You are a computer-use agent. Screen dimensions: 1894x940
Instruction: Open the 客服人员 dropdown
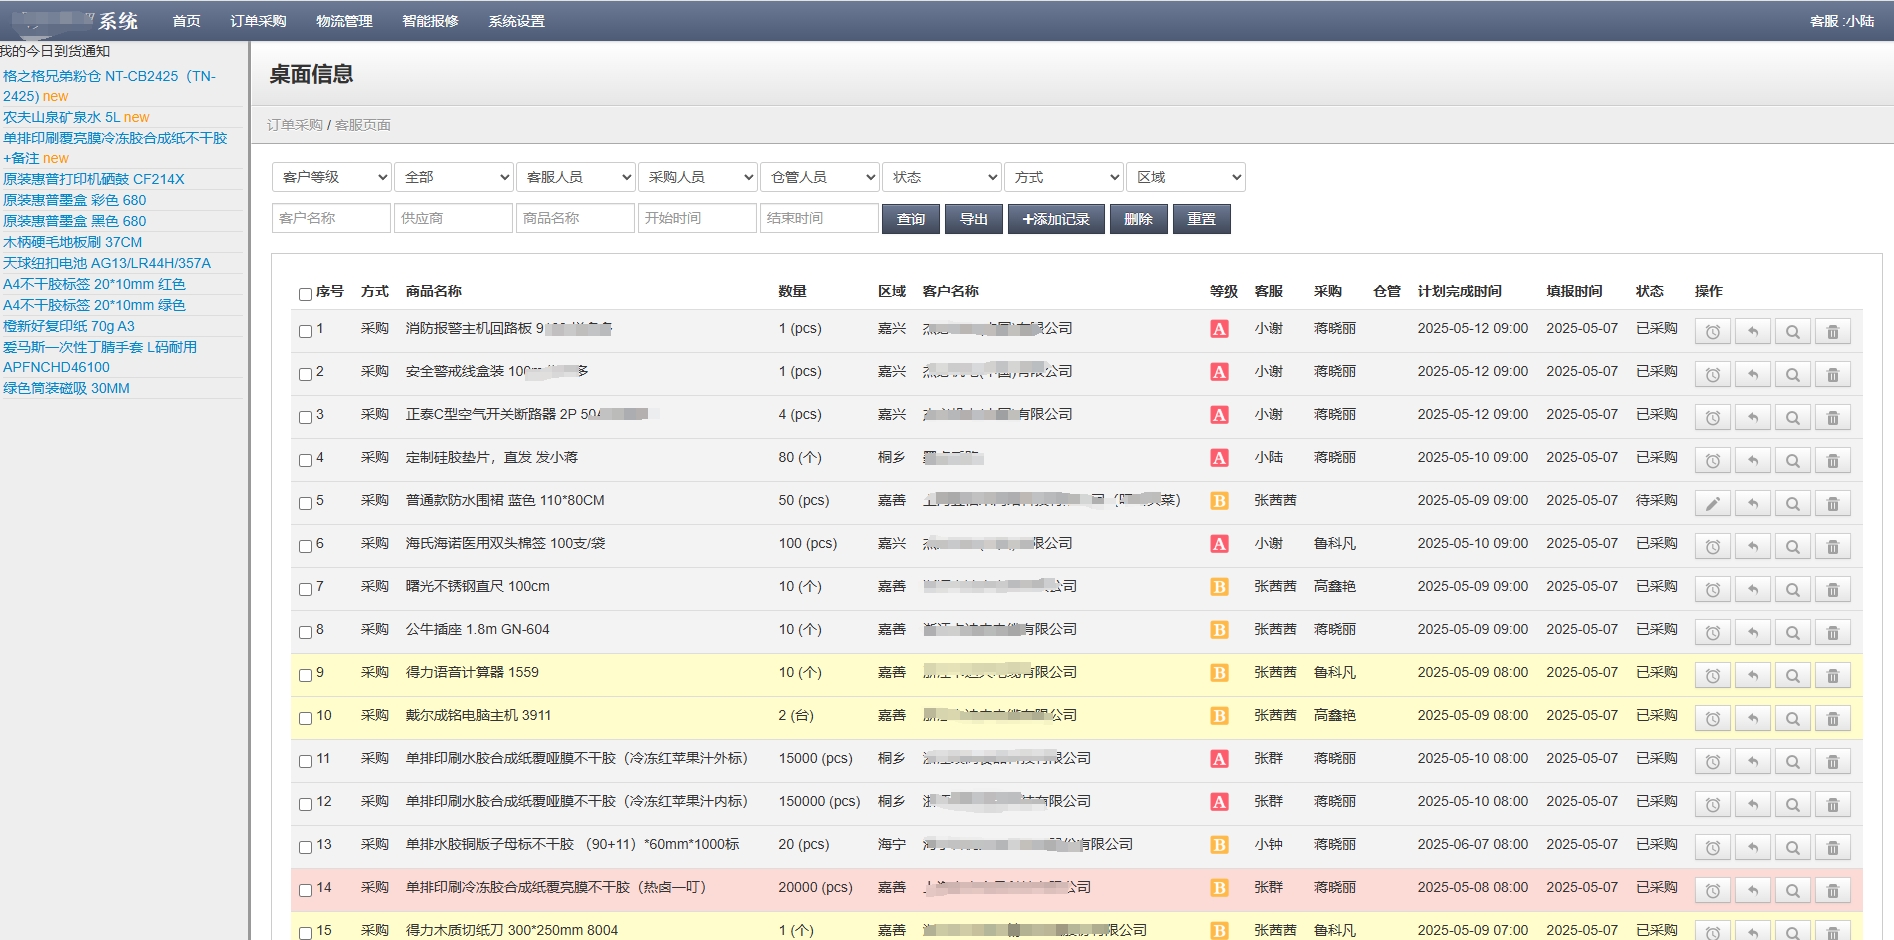coord(575,177)
